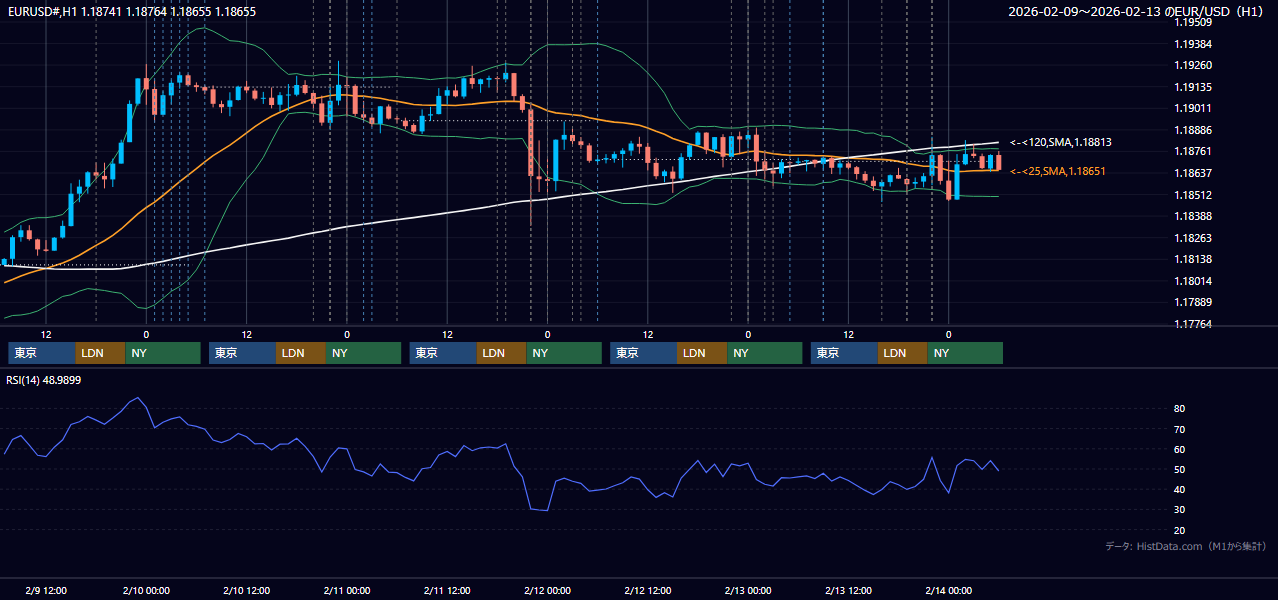Click the 2/11 00:00 time axis label
Viewport: 1278px width, 600px height.
pyautogui.click(x=347, y=590)
